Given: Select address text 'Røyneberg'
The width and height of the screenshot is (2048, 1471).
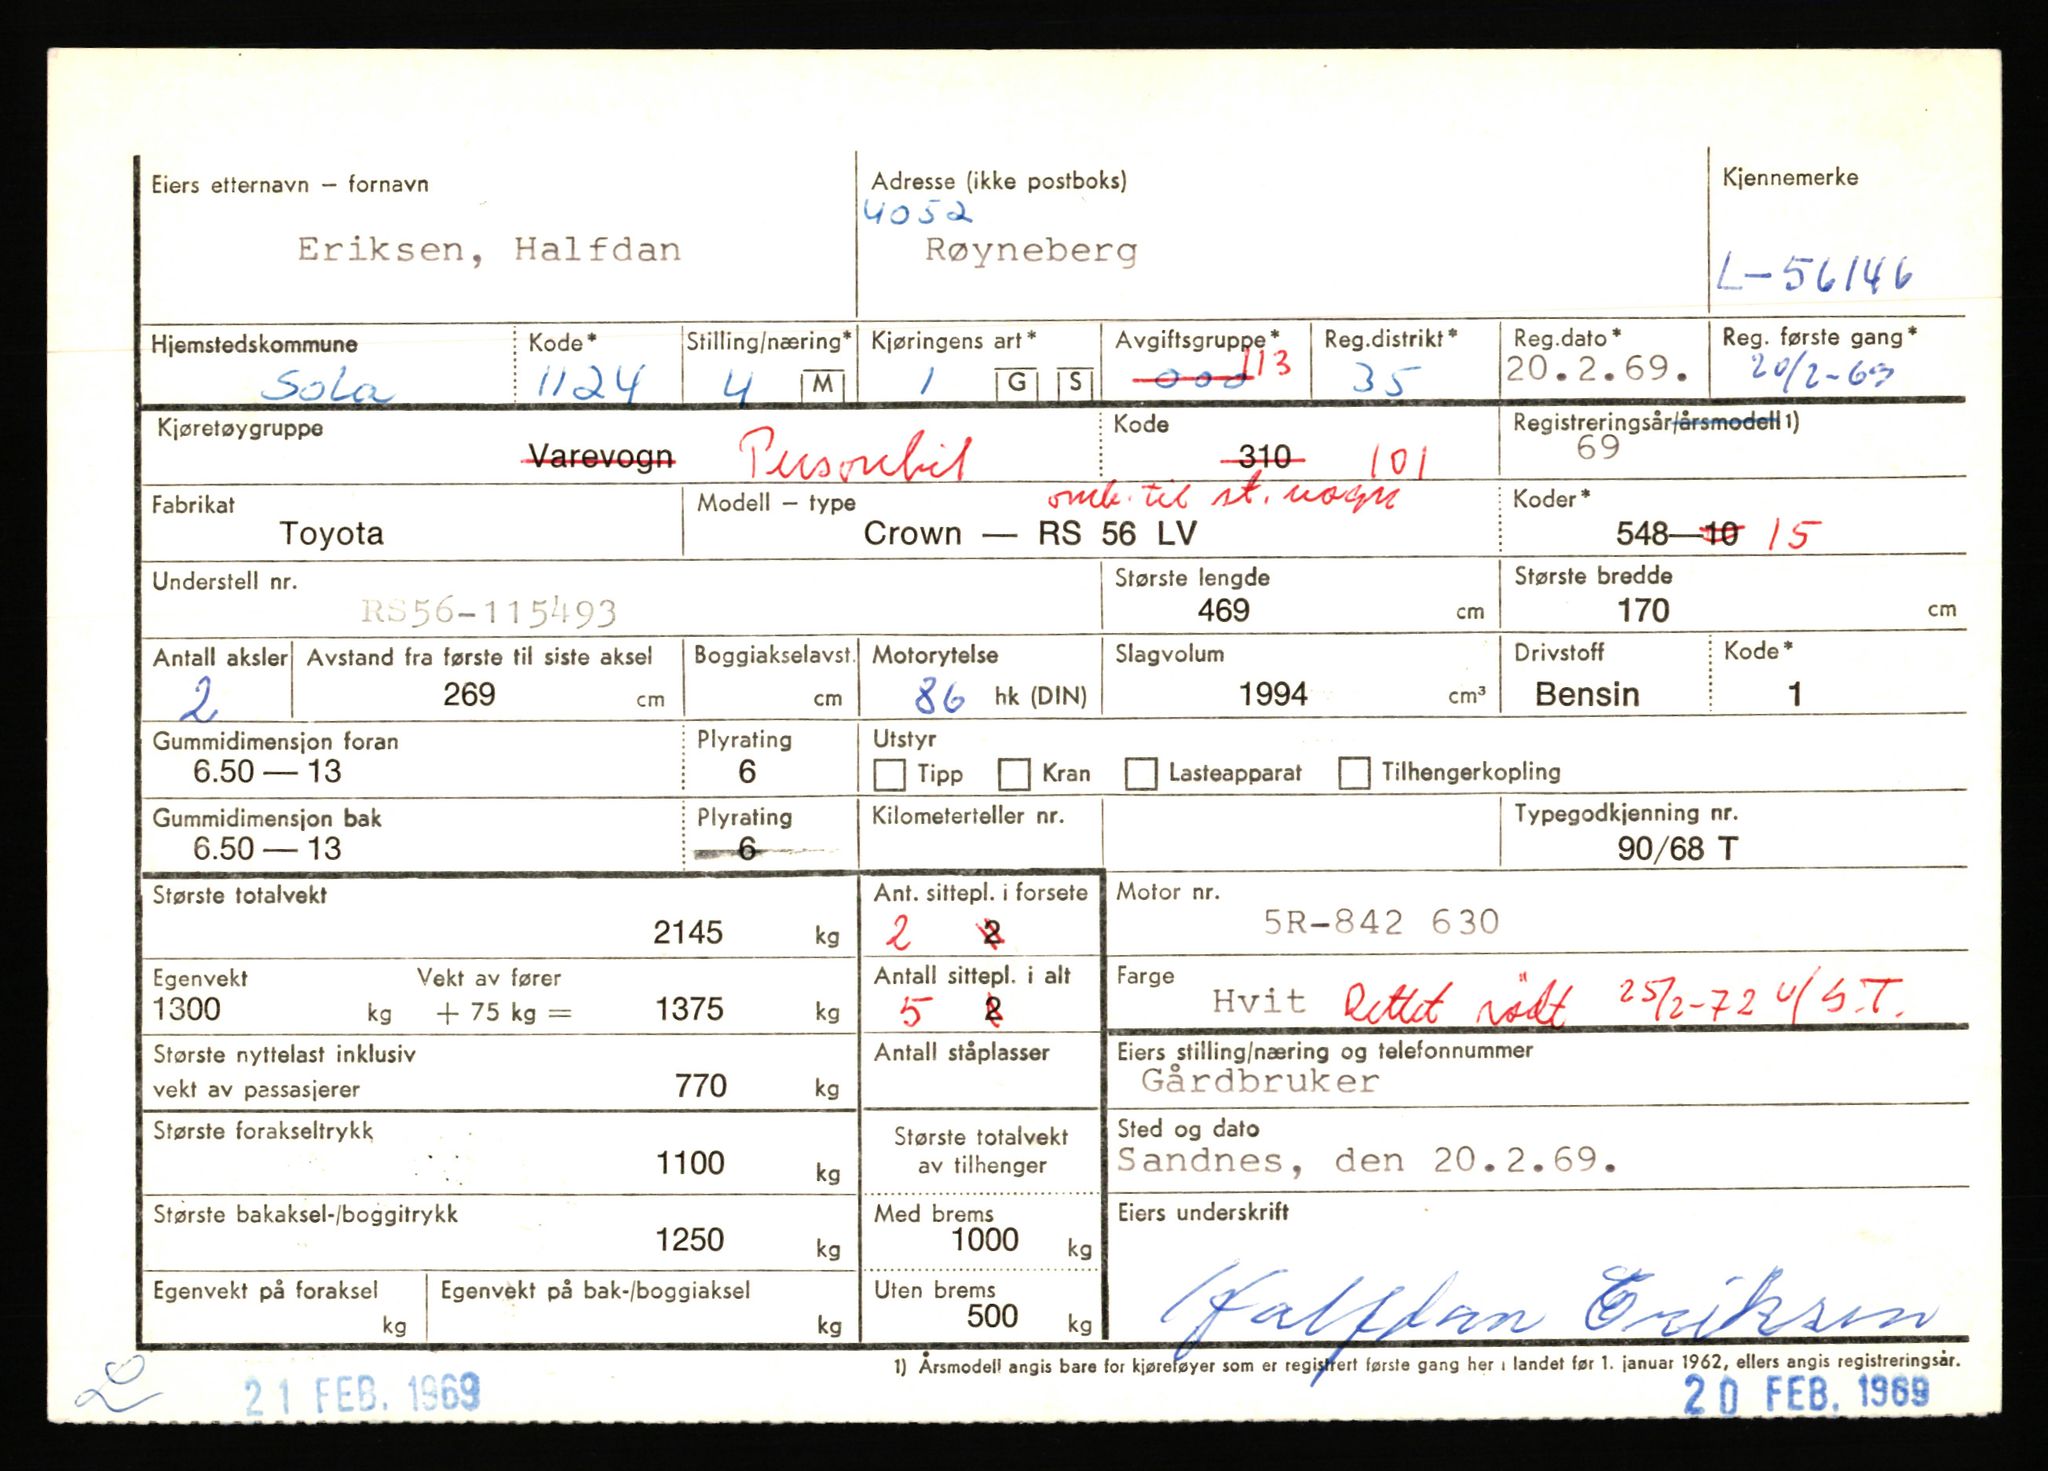Looking at the screenshot, I should (x=1031, y=250).
